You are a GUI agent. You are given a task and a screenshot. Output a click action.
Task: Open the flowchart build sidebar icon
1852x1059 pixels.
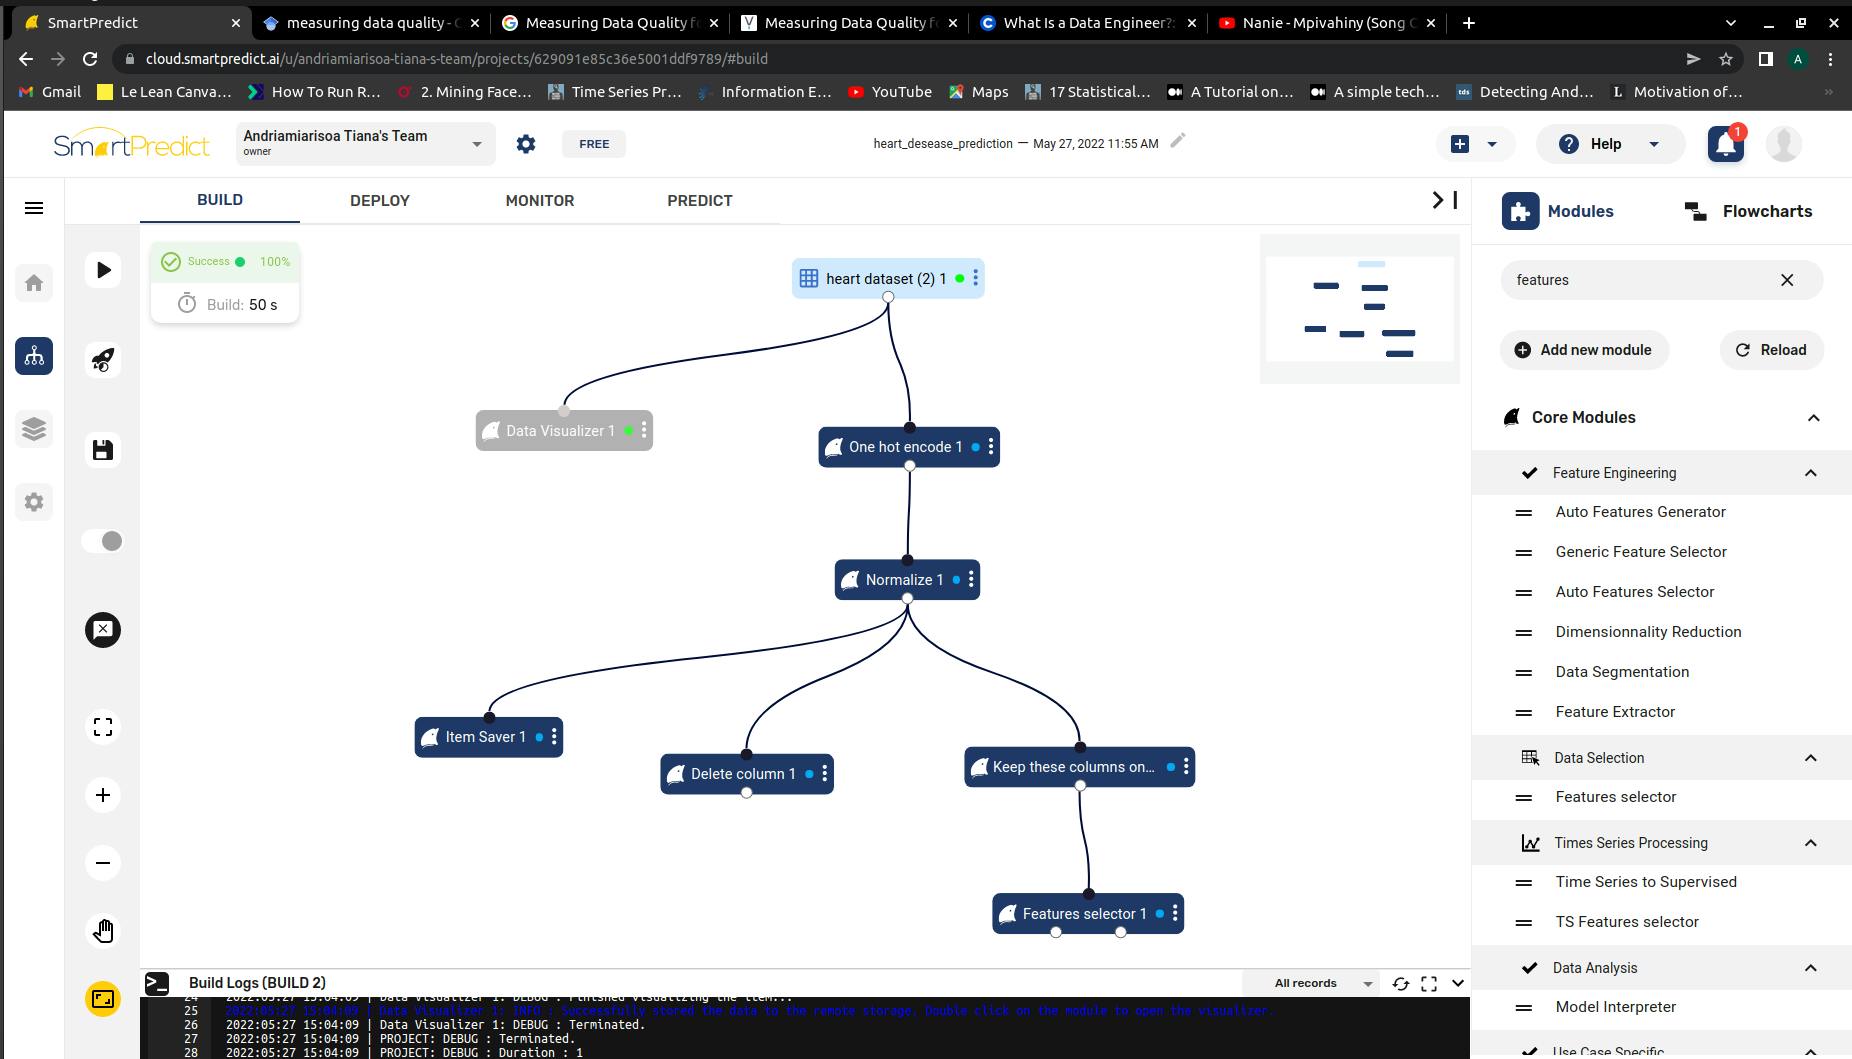(34, 356)
